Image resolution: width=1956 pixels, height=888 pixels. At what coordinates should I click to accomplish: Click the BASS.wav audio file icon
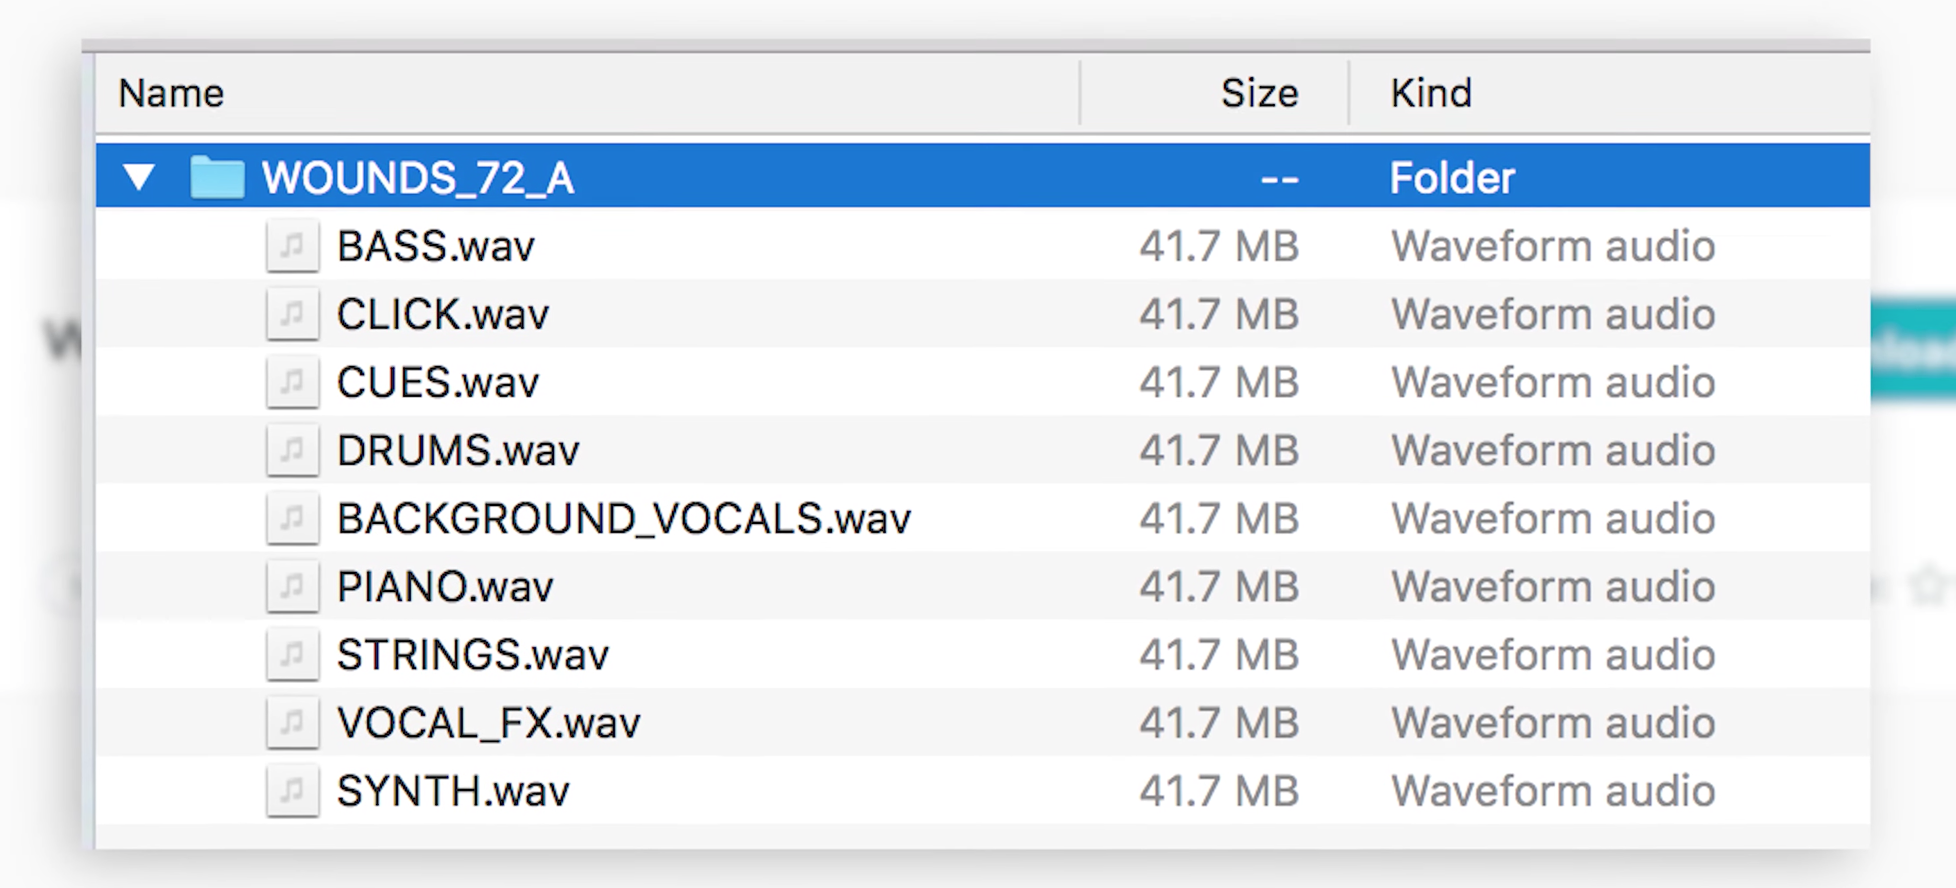click(292, 246)
